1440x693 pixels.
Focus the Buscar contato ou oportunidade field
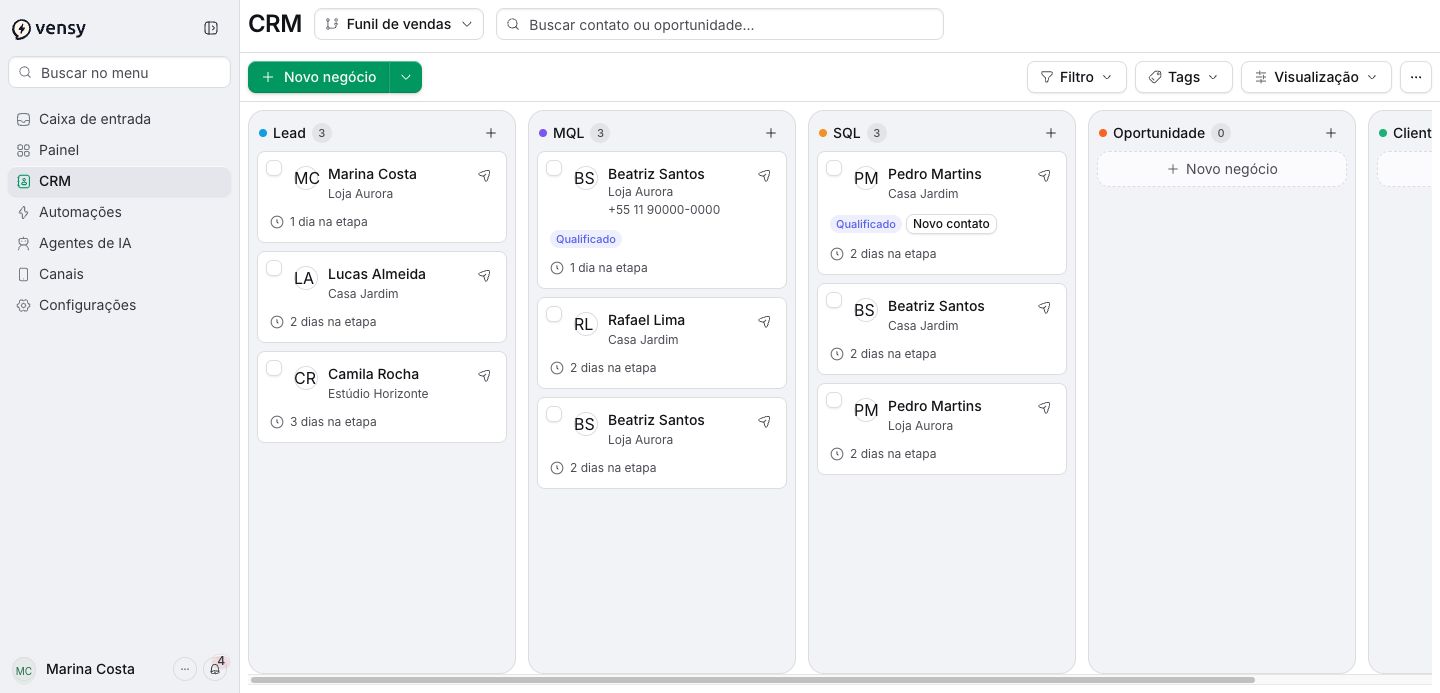(x=720, y=24)
